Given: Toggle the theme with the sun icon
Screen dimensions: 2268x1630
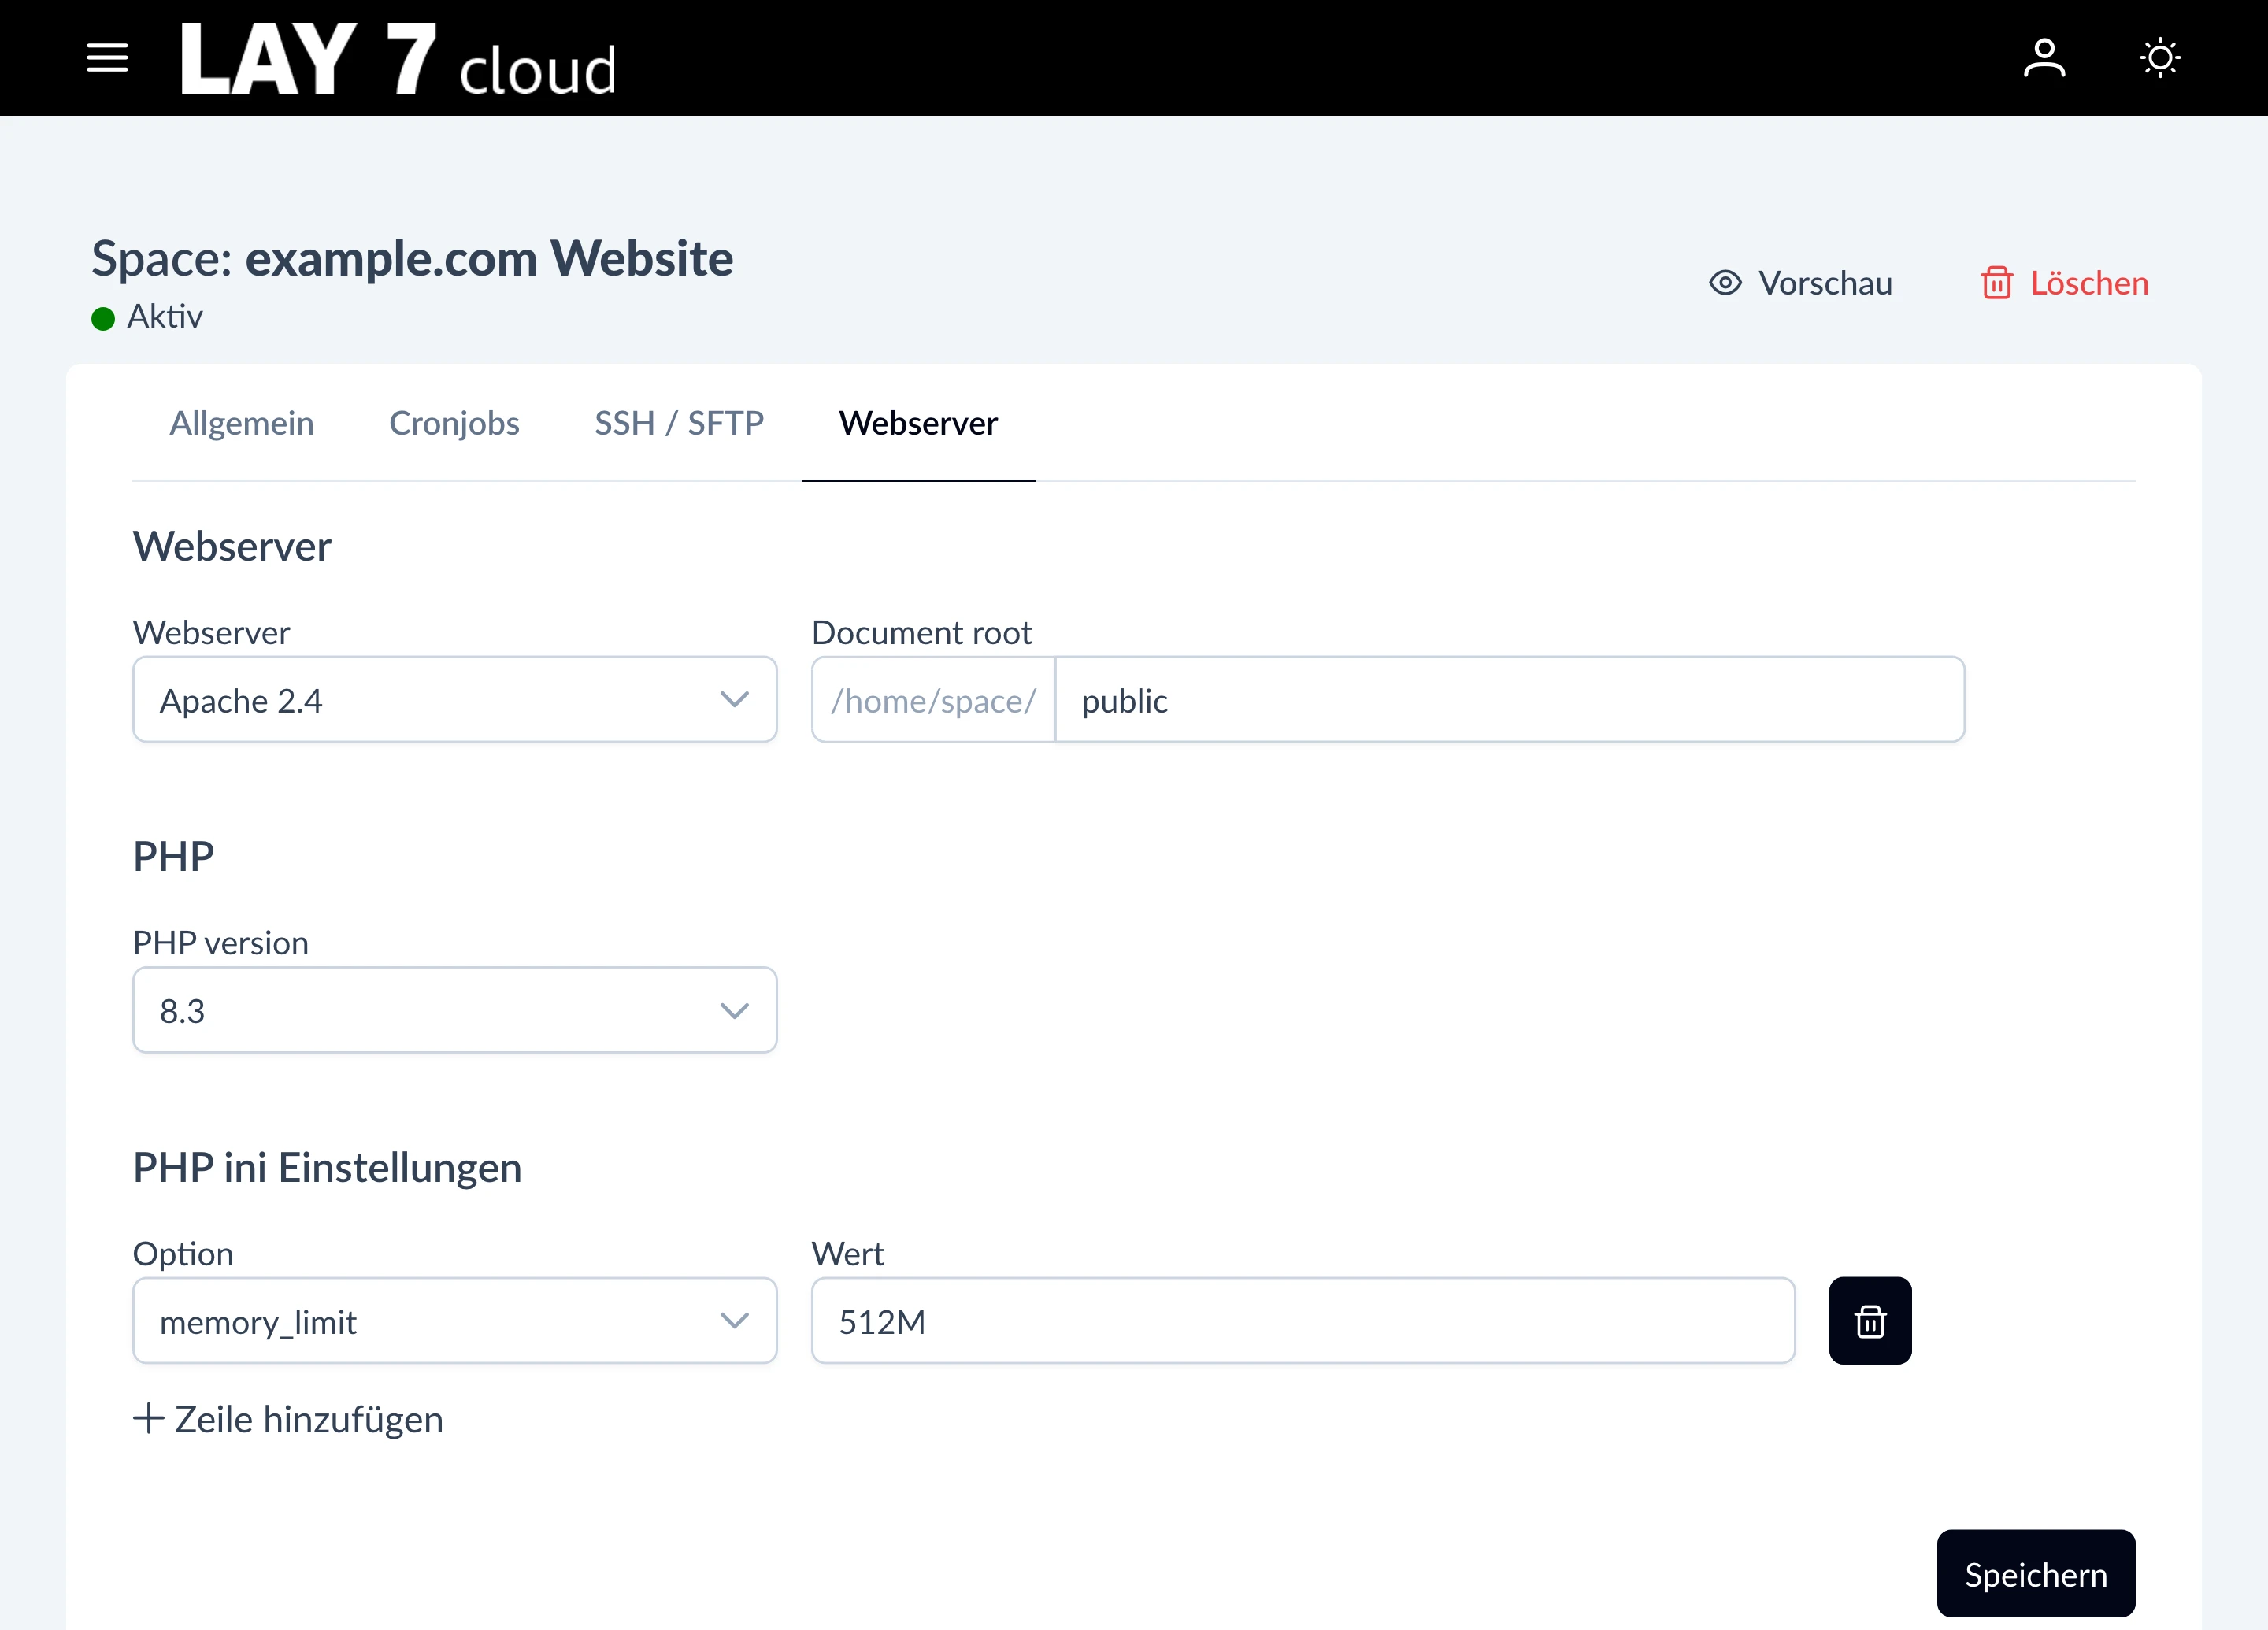Looking at the screenshot, I should 2160,57.
